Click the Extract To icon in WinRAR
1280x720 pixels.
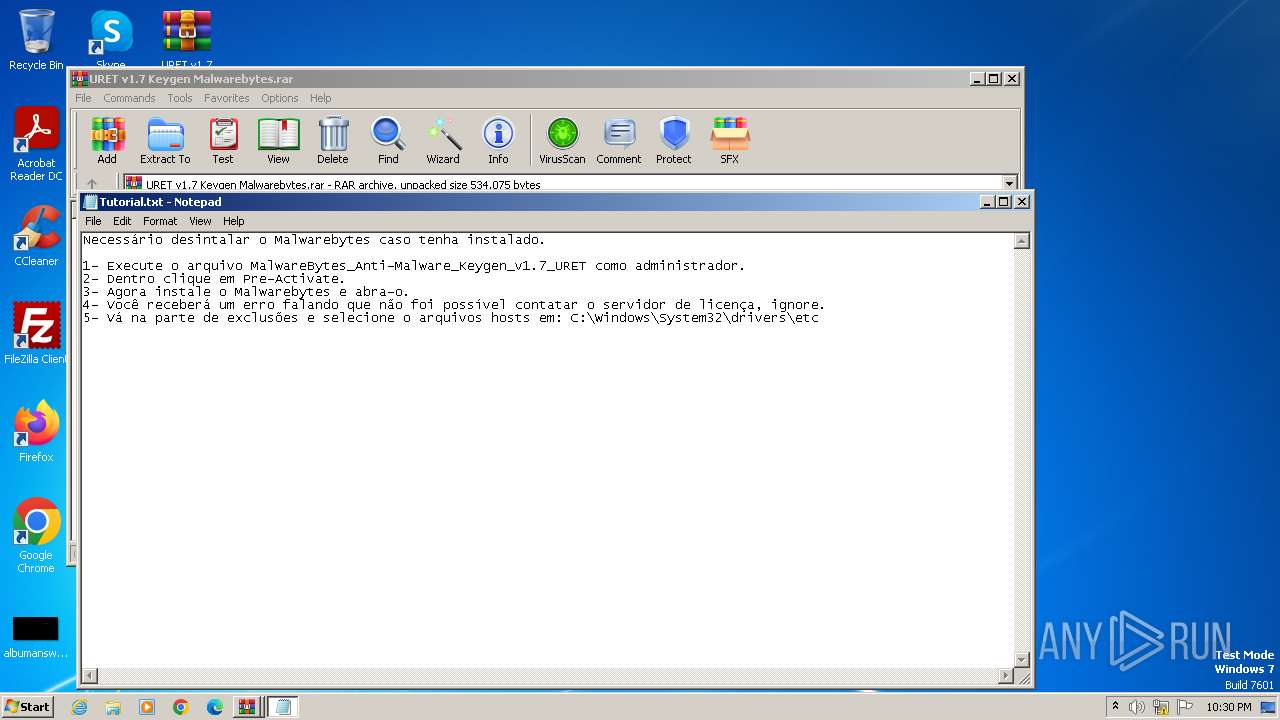[165, 141]
